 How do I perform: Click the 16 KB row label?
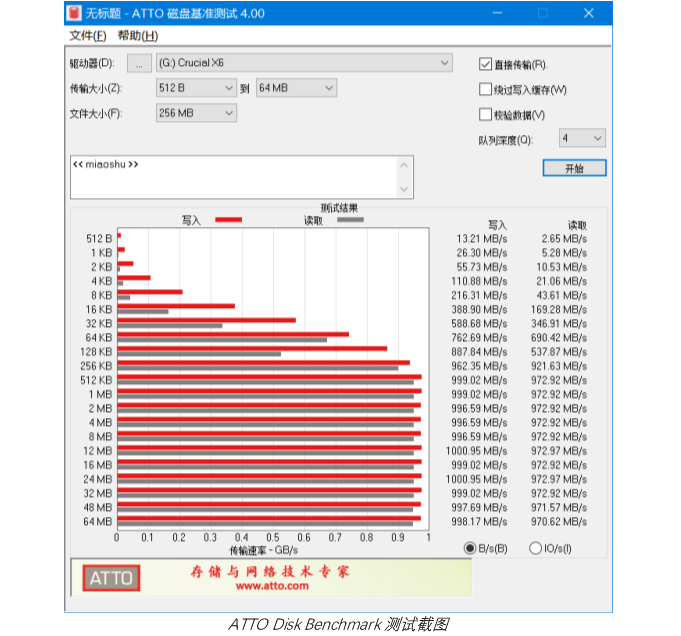click(99, 309)
